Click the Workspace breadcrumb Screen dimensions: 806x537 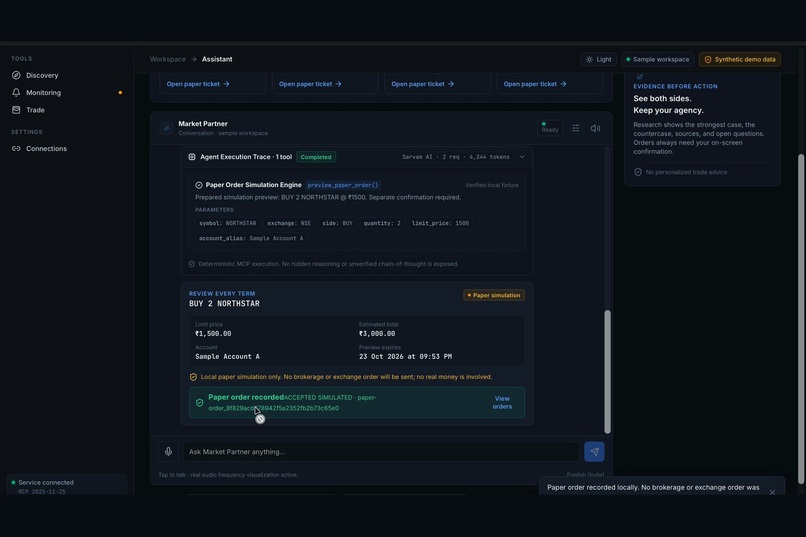coord(168,59)
